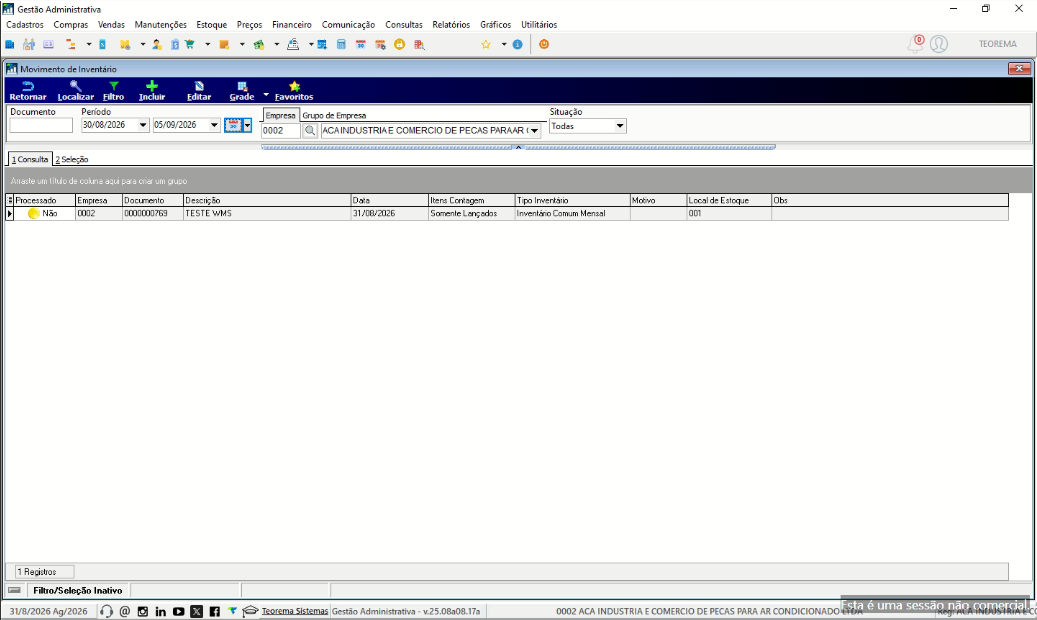1037x620 pixels.
Task: Open the Relatórios menu
Action: coord(451,24)
